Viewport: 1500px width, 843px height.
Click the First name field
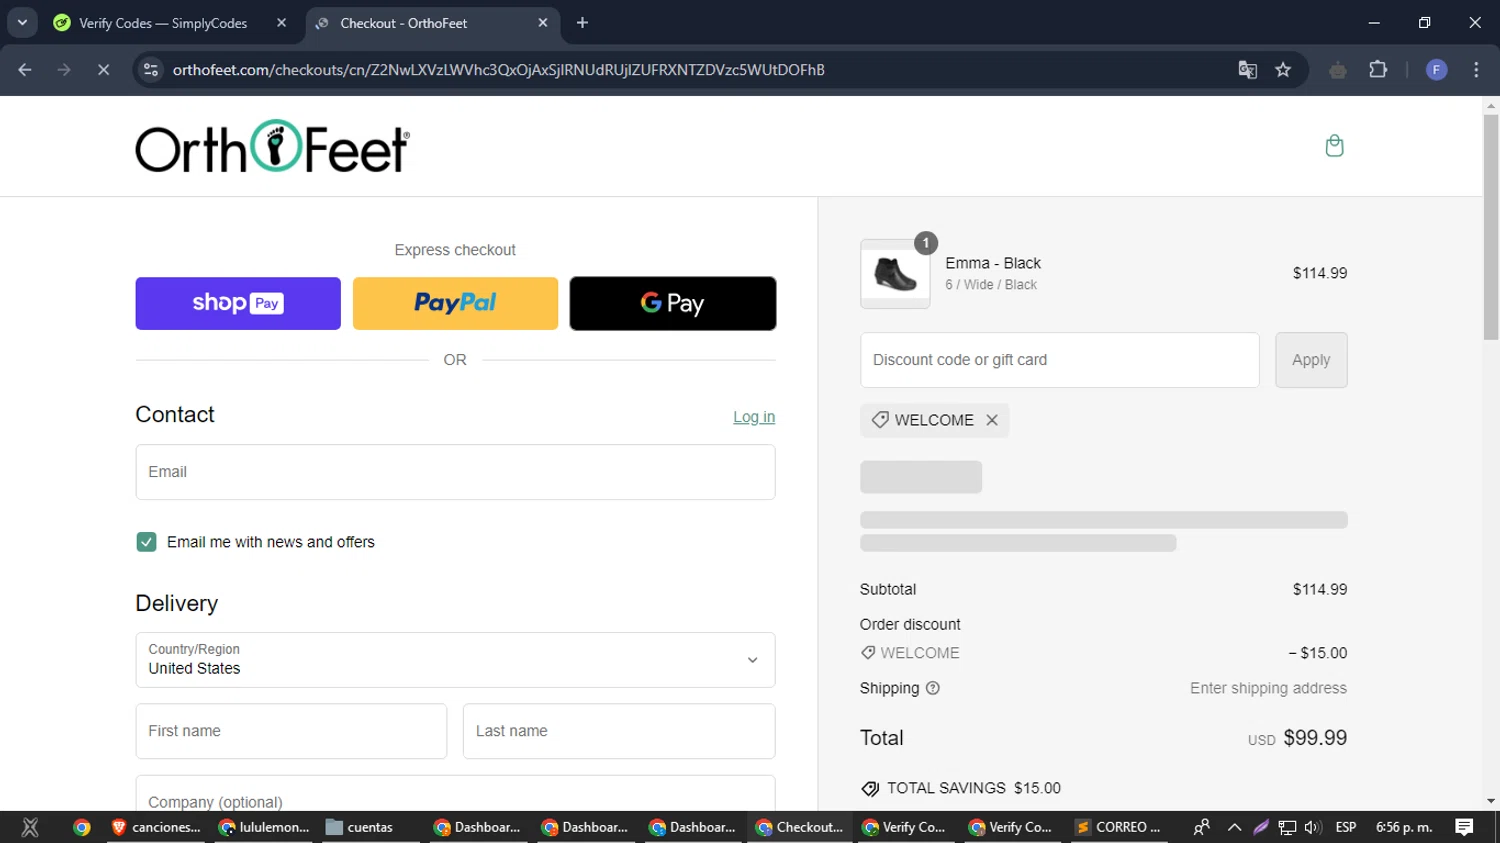291,731
